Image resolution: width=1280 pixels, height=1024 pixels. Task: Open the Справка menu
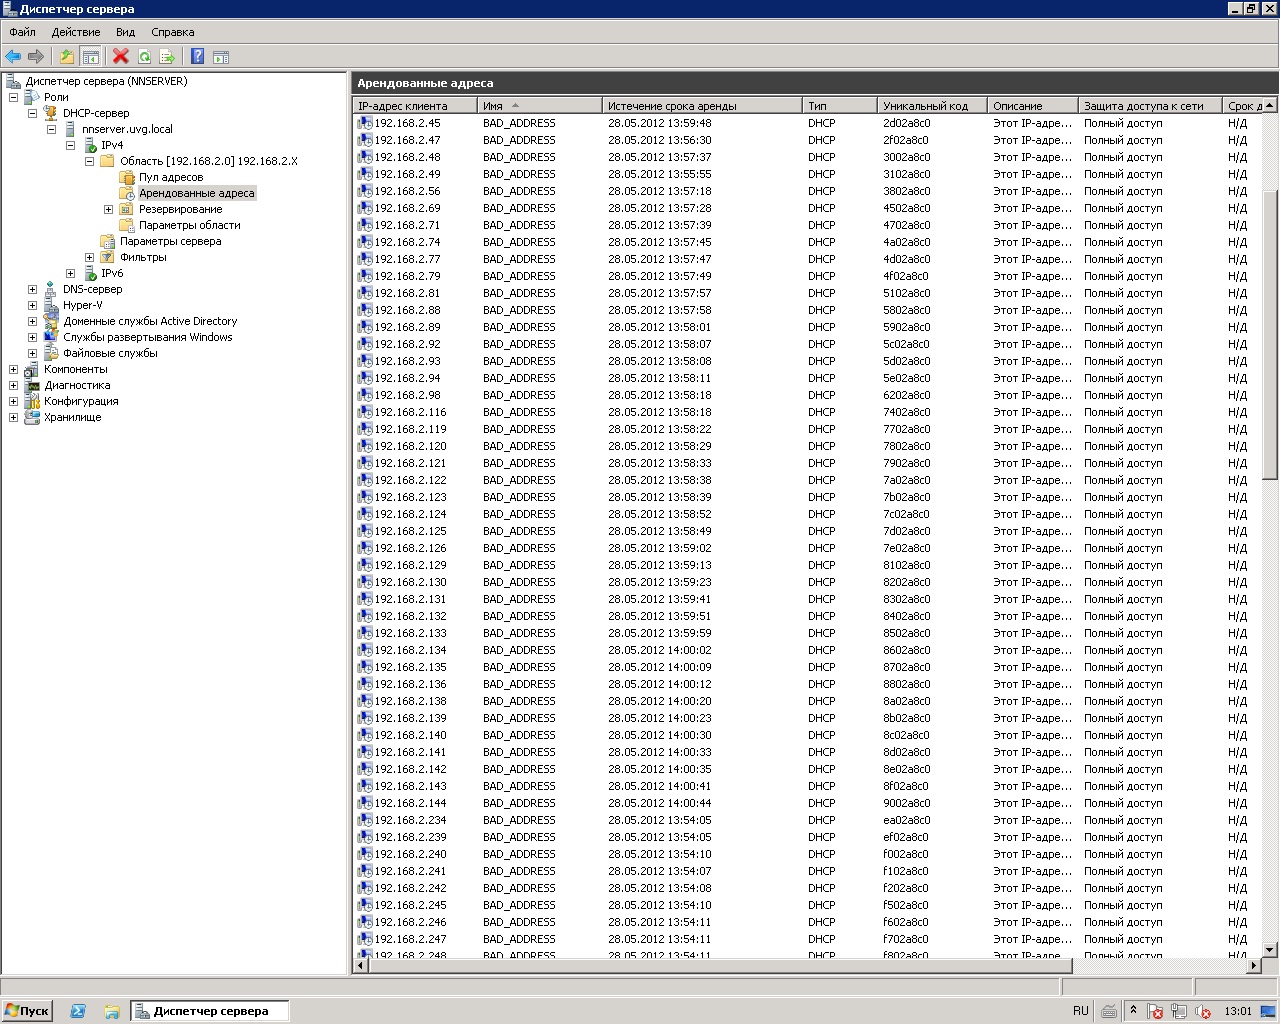tap(172, 32)
